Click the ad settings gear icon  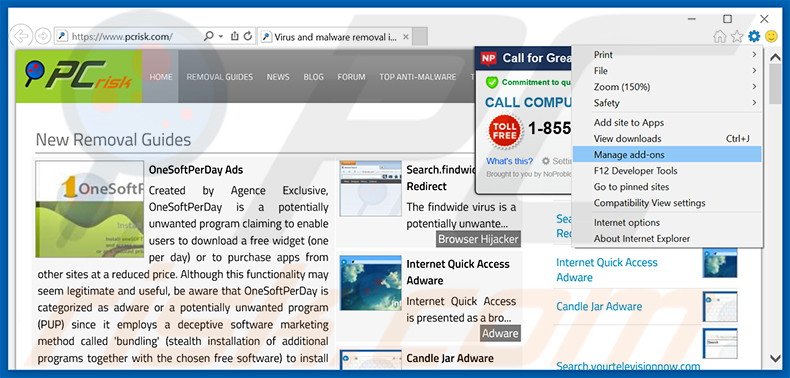(x=546, y=161)
